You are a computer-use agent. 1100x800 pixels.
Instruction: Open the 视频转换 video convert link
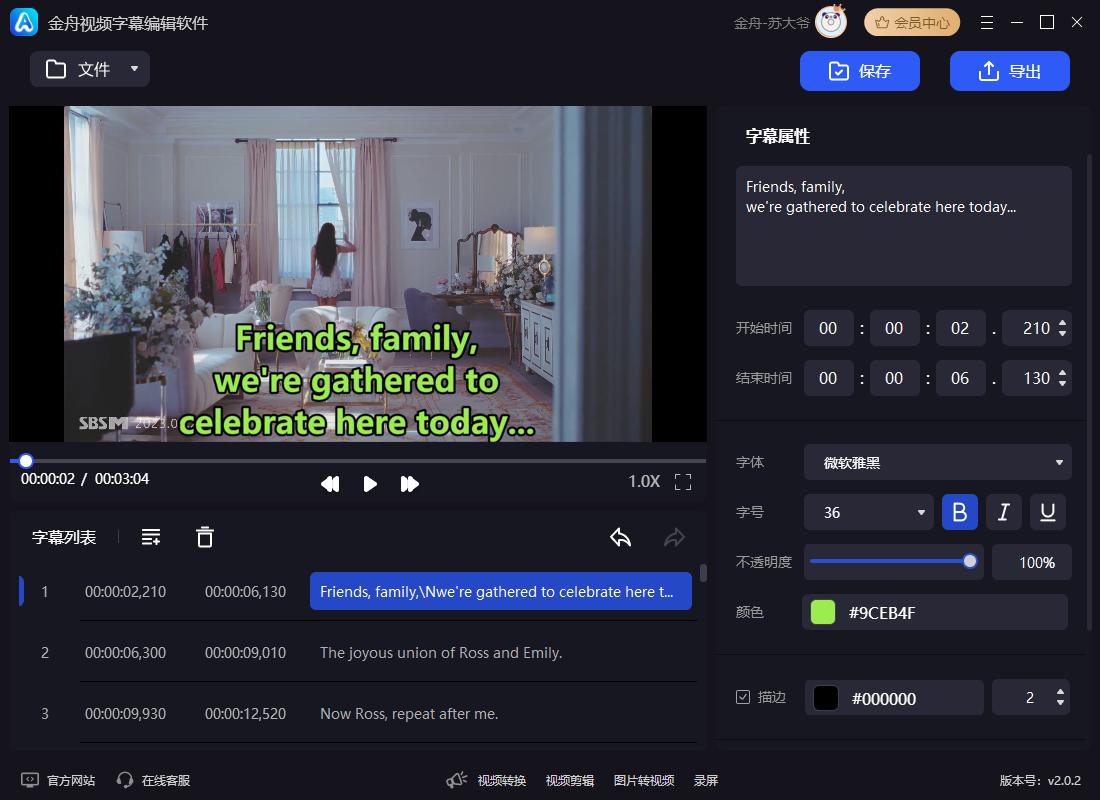coord(501,780)
